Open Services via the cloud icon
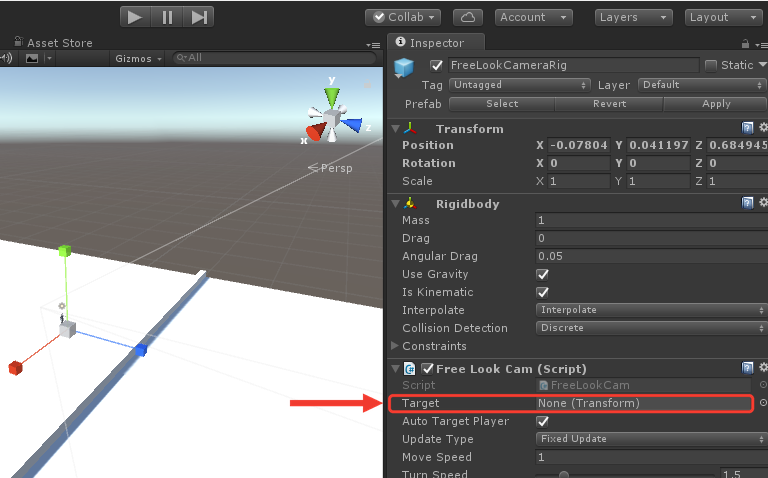This screenshot has width=768, height=478. 468,17
